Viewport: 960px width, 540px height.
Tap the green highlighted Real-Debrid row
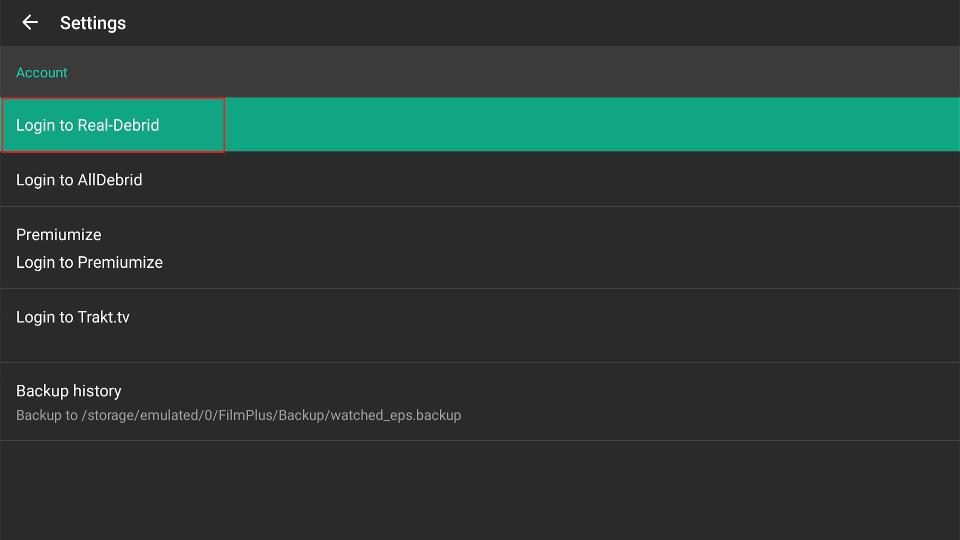pos(480,124)
